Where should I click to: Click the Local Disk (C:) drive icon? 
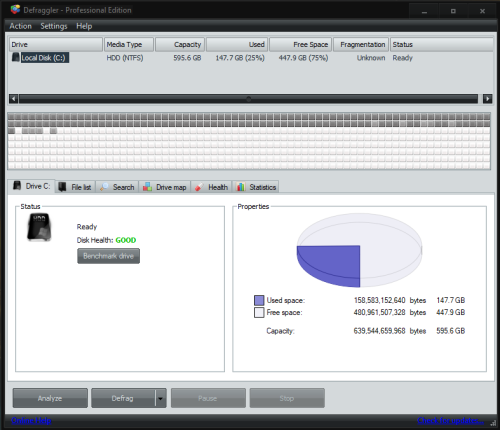[16, 57]
